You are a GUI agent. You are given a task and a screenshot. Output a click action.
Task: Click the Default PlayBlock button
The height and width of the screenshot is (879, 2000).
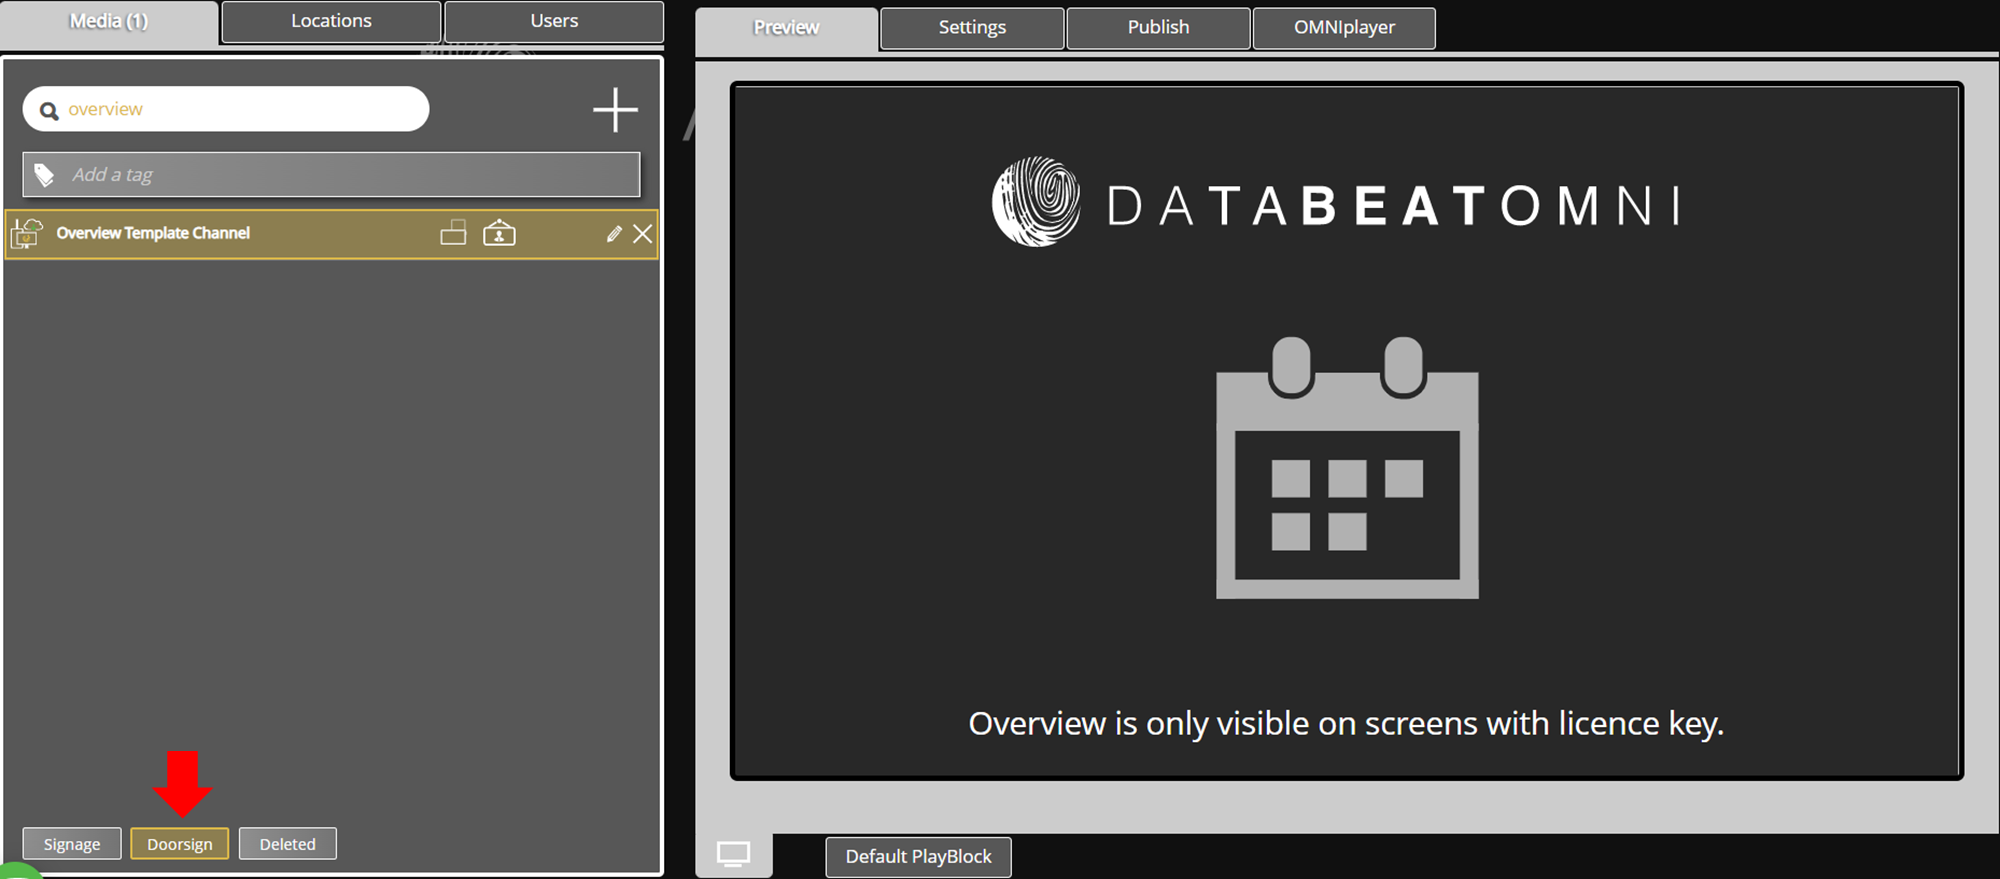pyautogui.click(x=918, y=857)
